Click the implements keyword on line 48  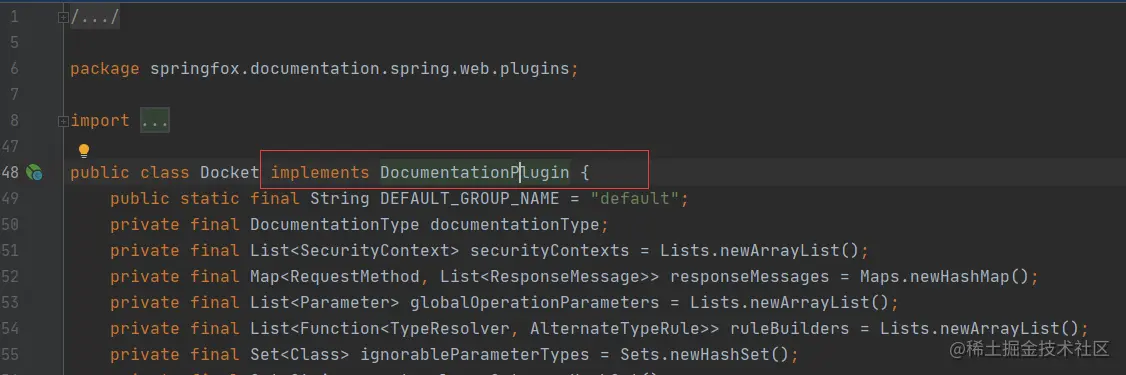320,172
